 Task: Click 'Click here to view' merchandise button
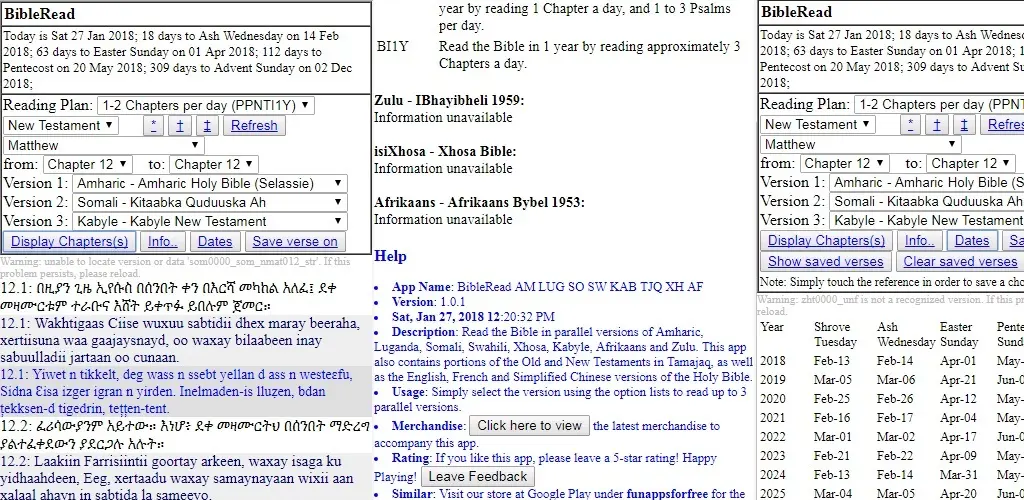coord(529,426)
